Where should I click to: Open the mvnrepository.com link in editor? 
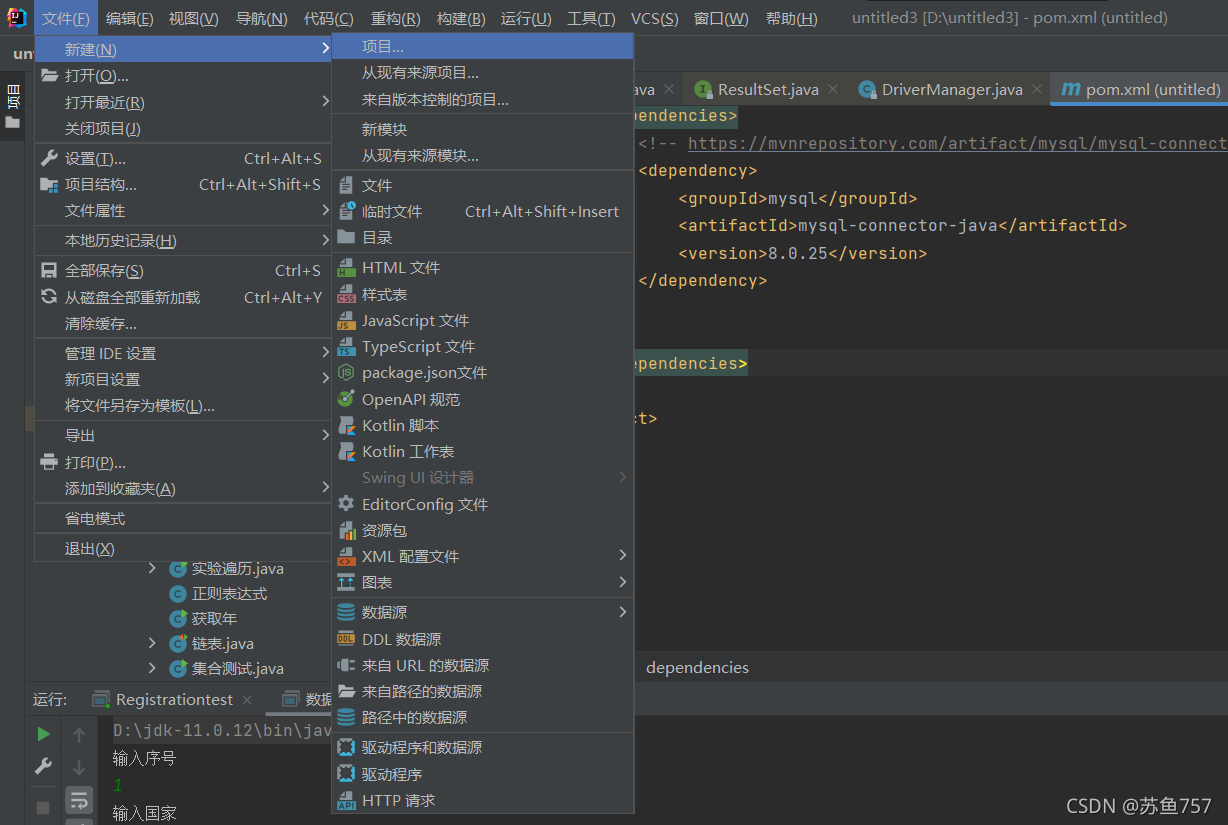pyautogui.click(x=957, y=144)
